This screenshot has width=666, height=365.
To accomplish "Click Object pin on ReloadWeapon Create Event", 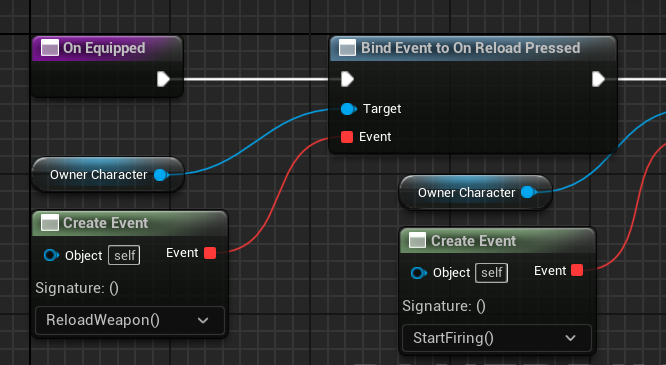I will (51, 255).
